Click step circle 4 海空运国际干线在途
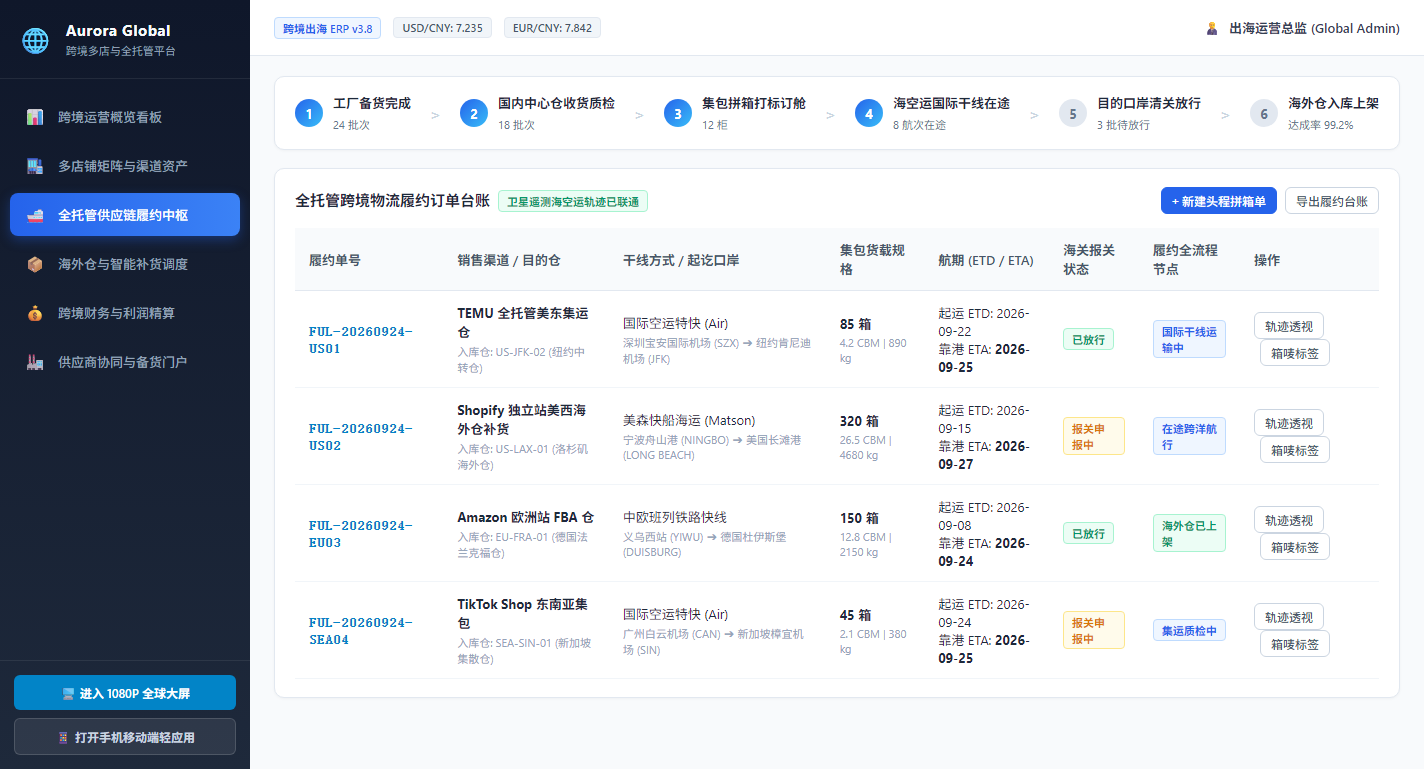 (869, 113)
